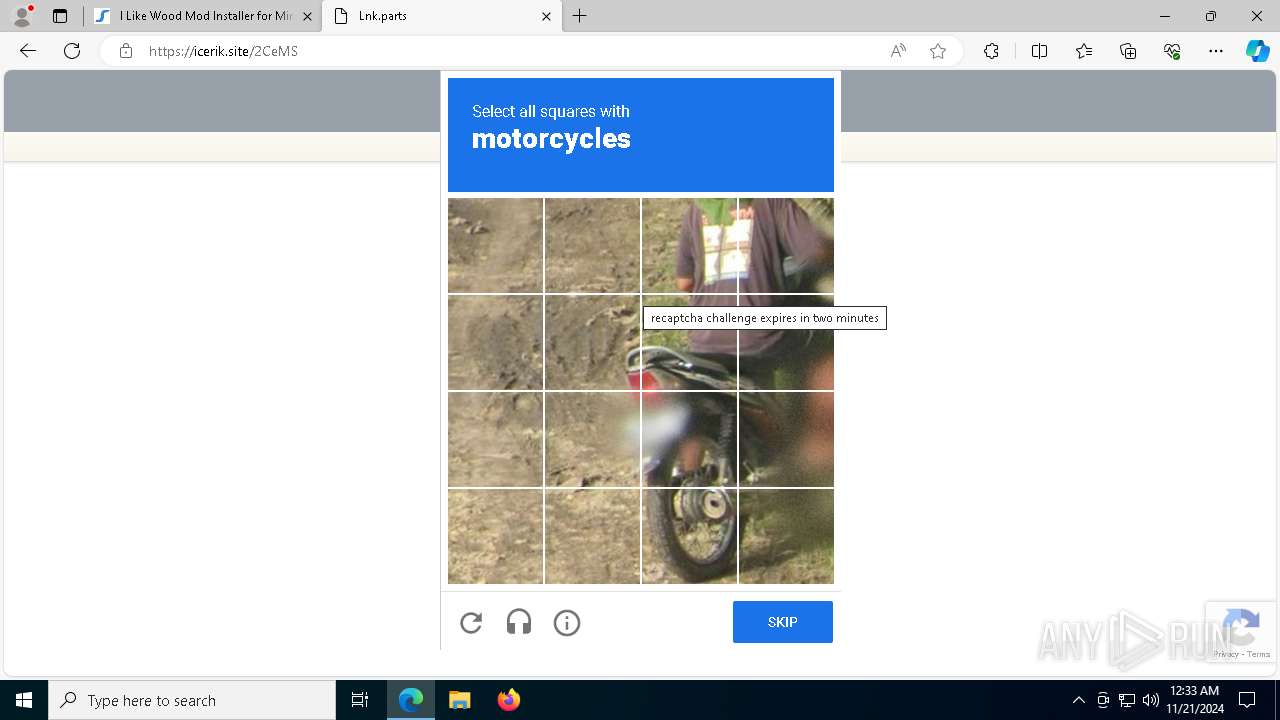Open File Explorer from taskbar
Viewport: 1280px width, 720px height.
point(459,700)
